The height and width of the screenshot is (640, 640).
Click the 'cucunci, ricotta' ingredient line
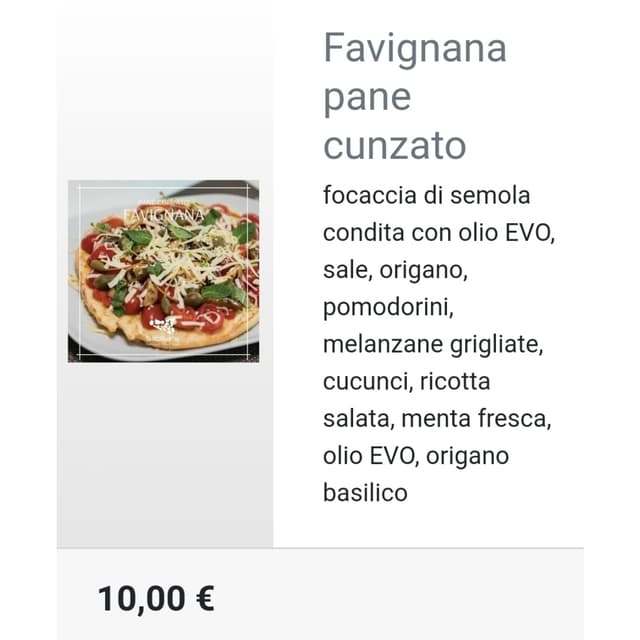(x=407, y=381)
